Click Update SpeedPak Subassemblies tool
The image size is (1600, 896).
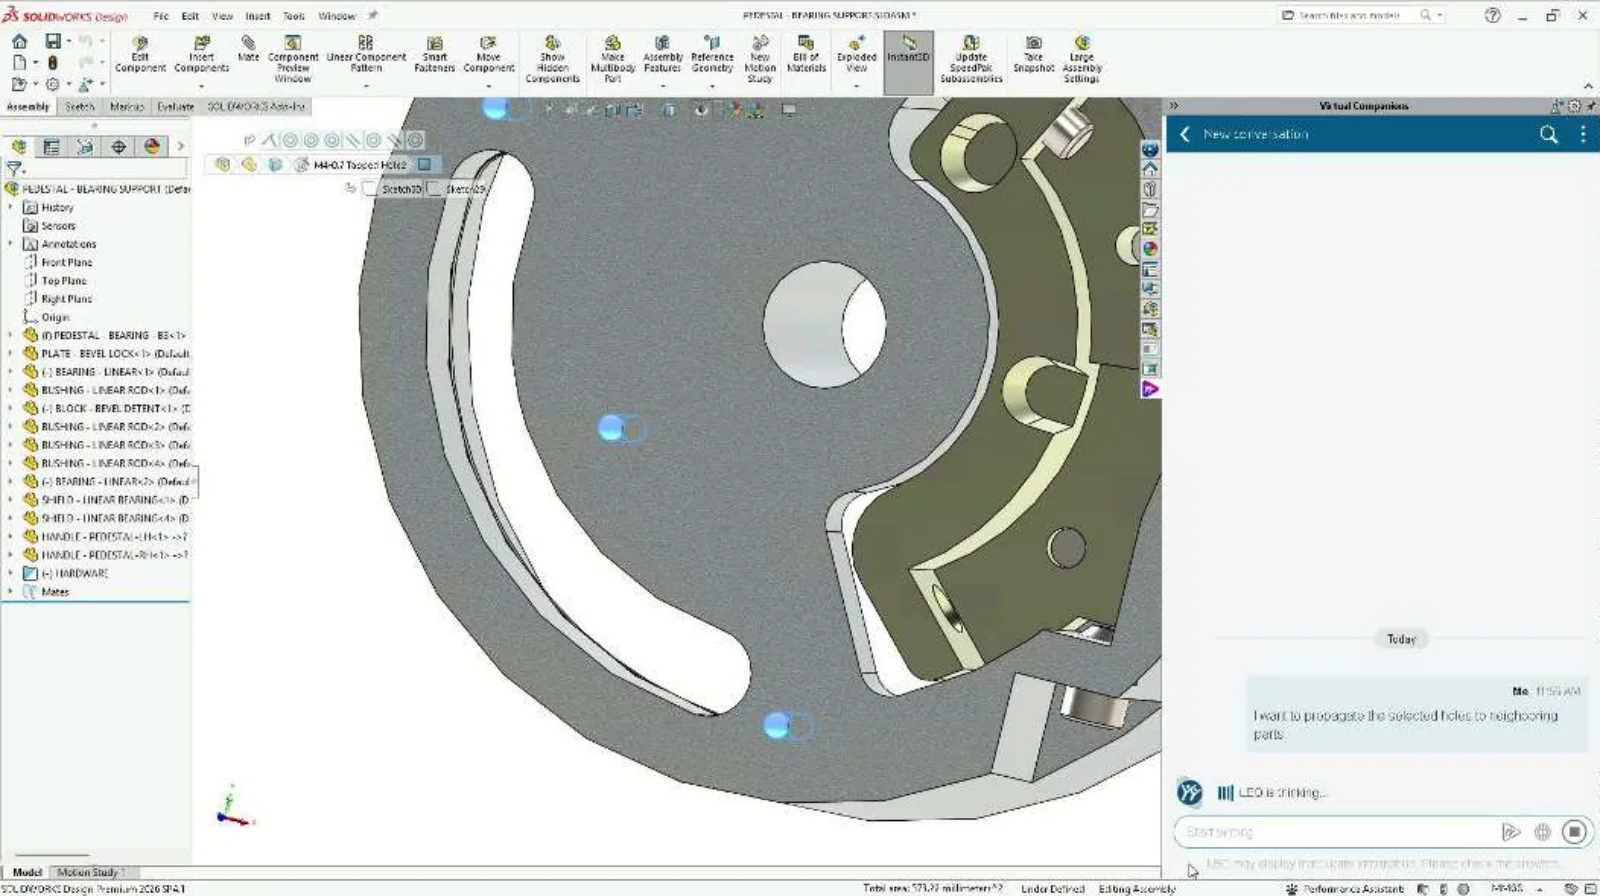click(971, 60)
